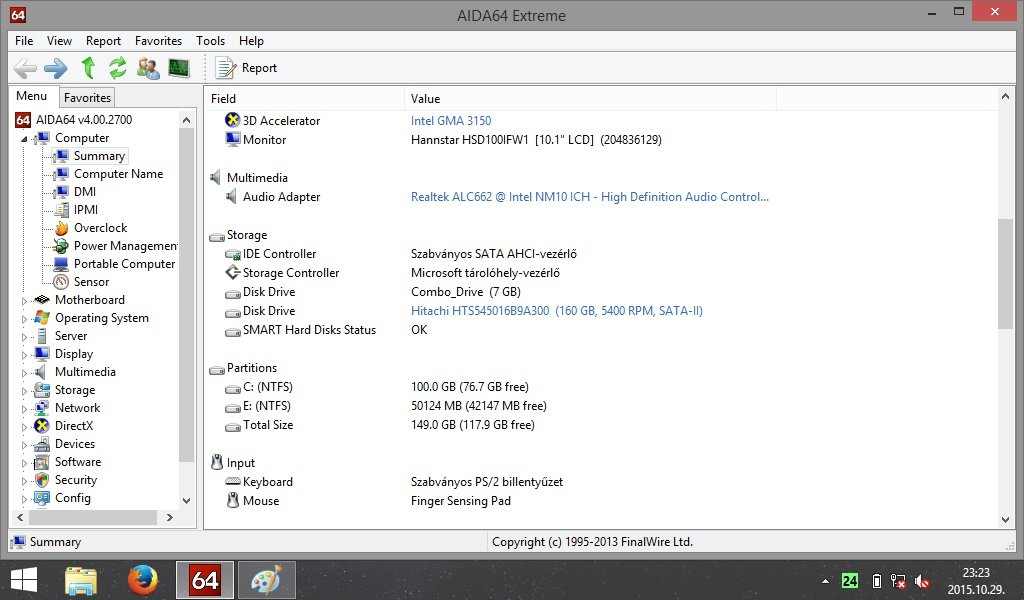Click the tree panel scroll down arrow
This screenshot has width=1024, height=600.
(x=186, y=501)
